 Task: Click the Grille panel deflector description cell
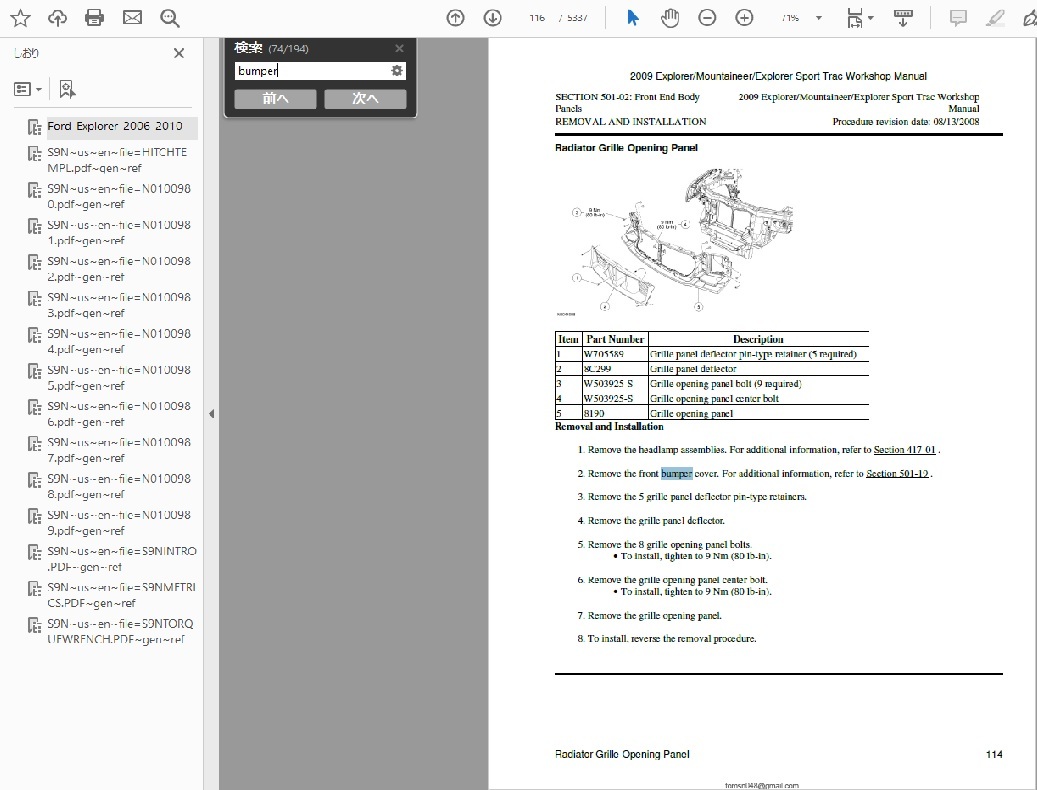point(758,369)
